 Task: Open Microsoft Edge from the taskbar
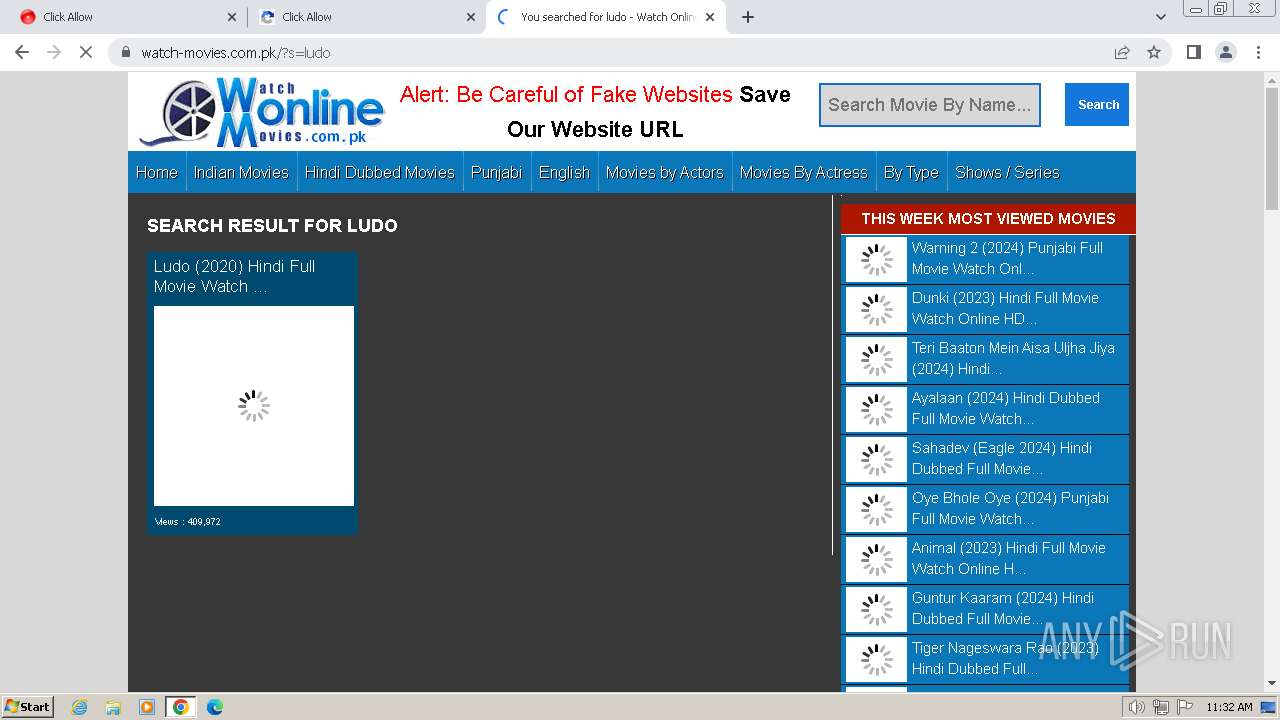(214, 707)
